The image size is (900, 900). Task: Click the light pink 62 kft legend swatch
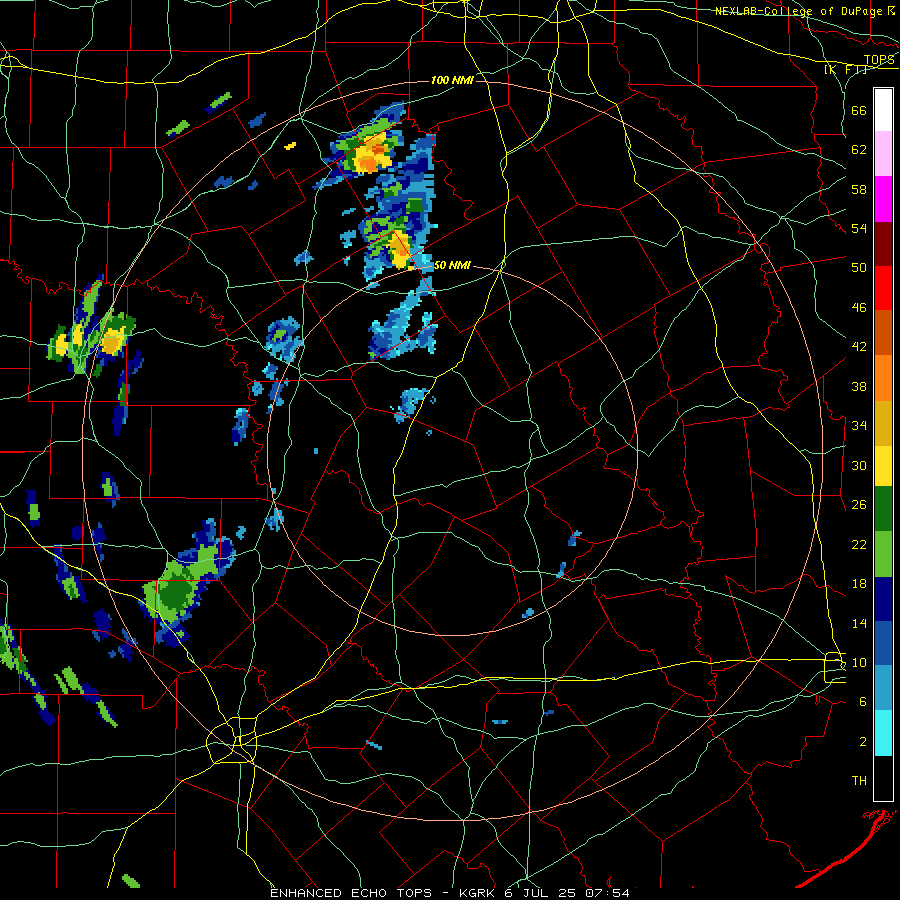point(883,154)
